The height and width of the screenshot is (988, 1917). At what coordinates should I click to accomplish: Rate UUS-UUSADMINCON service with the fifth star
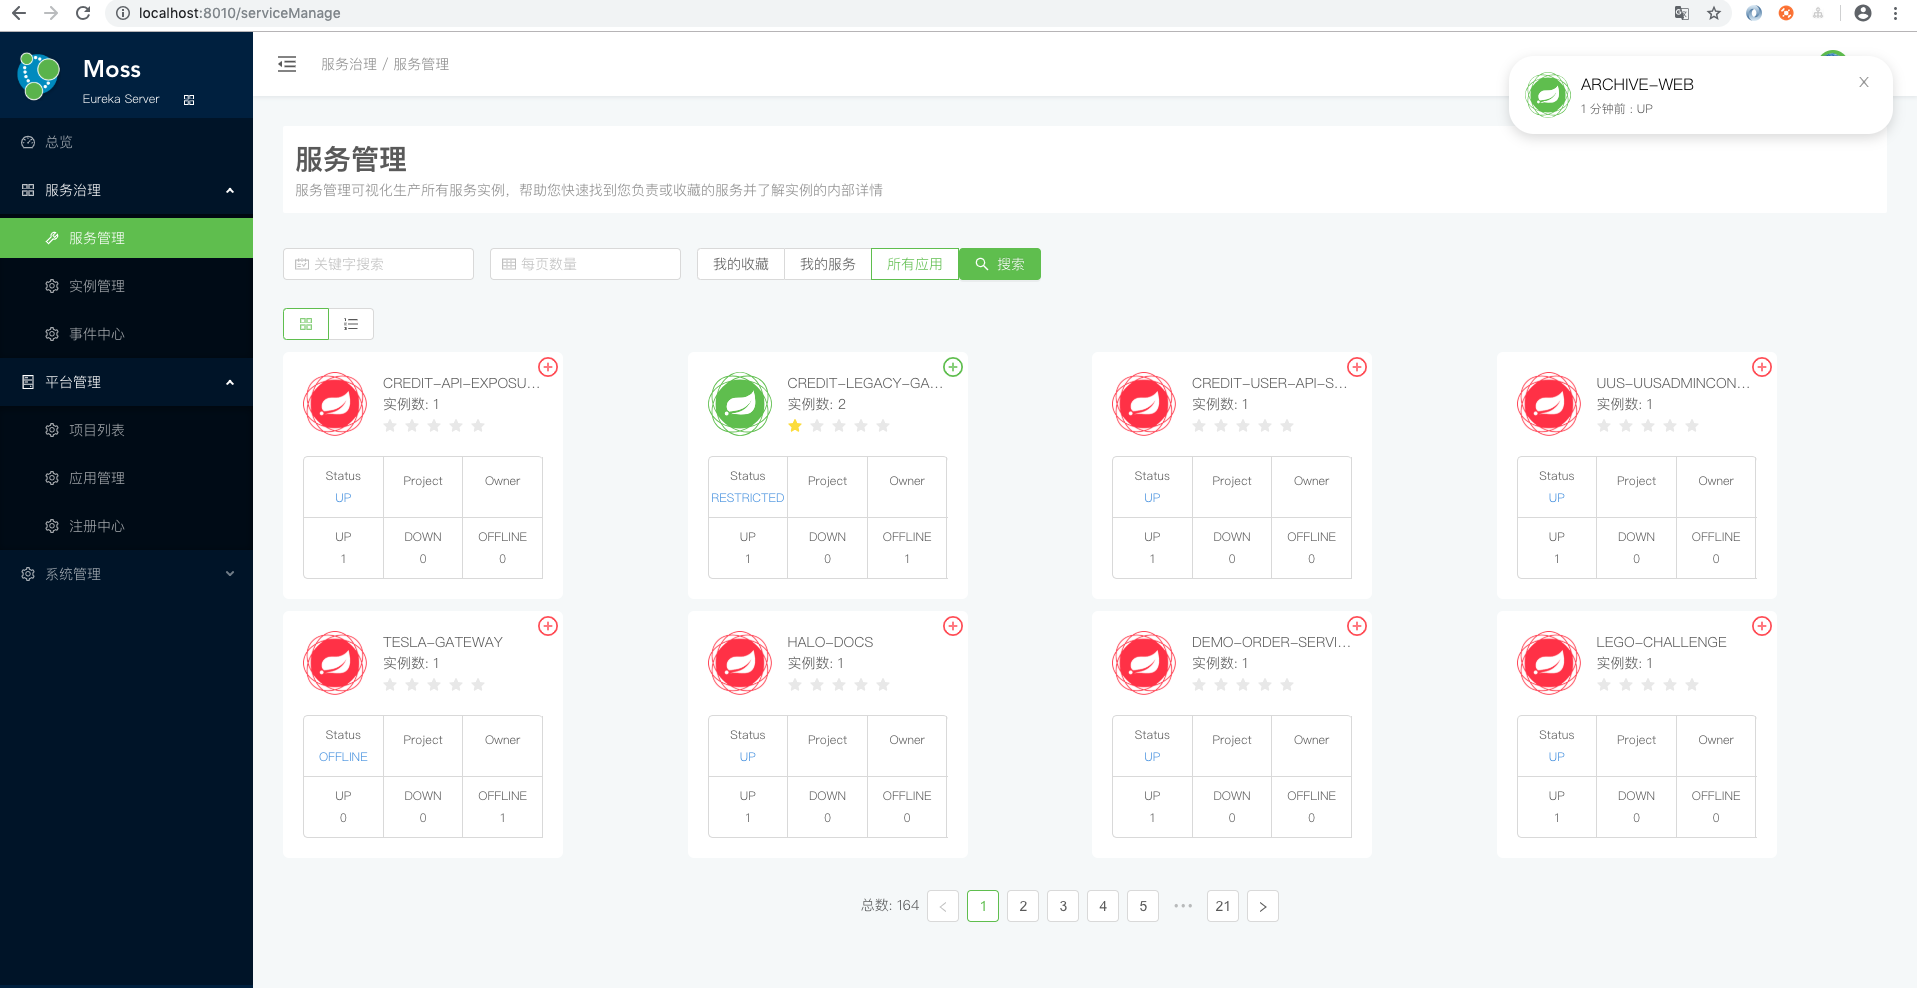click(x=1692, y=426)
